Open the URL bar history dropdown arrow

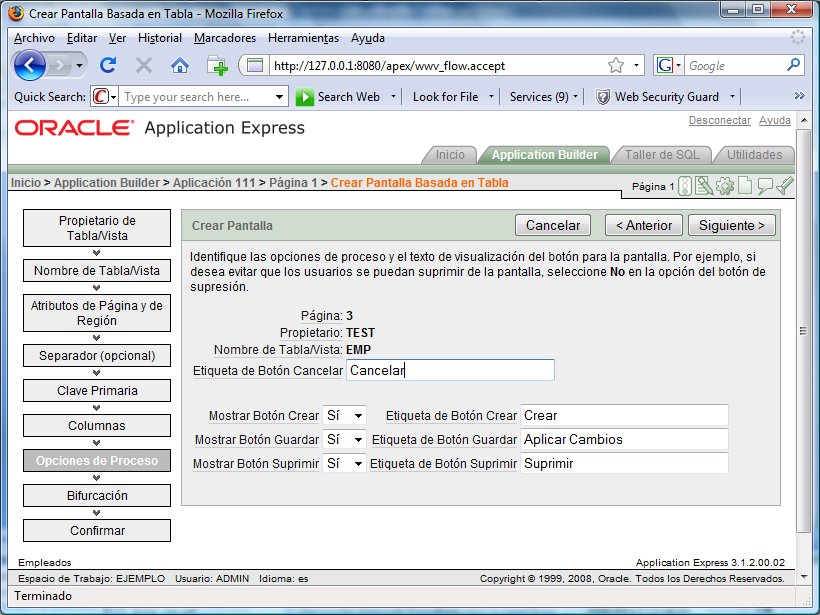pyautogui.click(x=636, y=65)
